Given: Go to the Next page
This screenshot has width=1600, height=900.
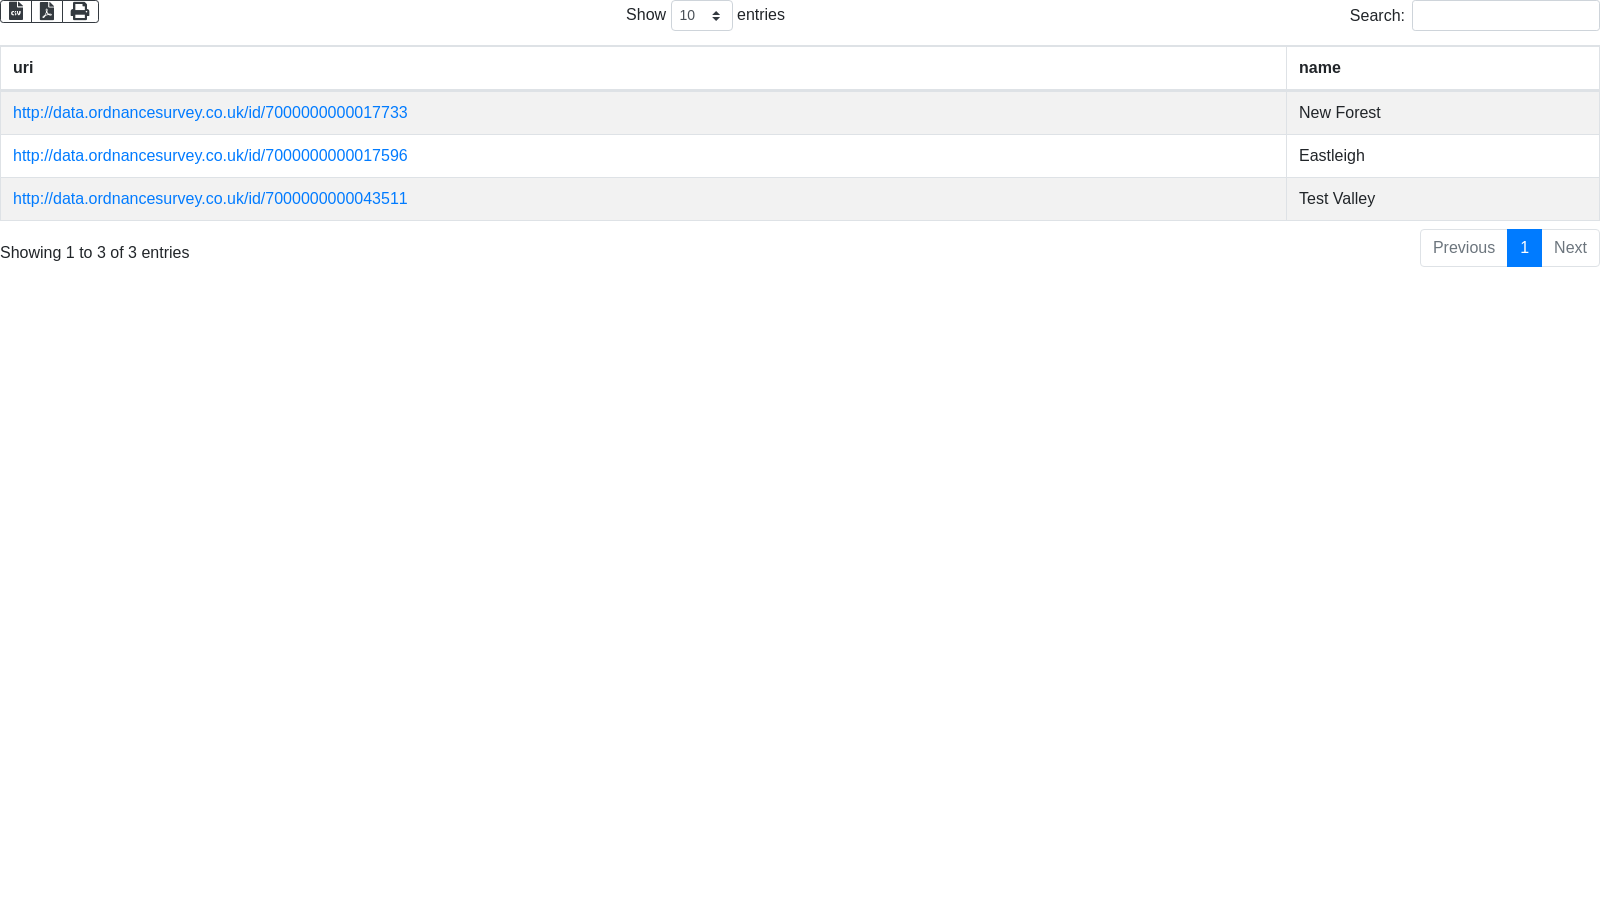Looking at the screenshot, I should (1570, 248).
